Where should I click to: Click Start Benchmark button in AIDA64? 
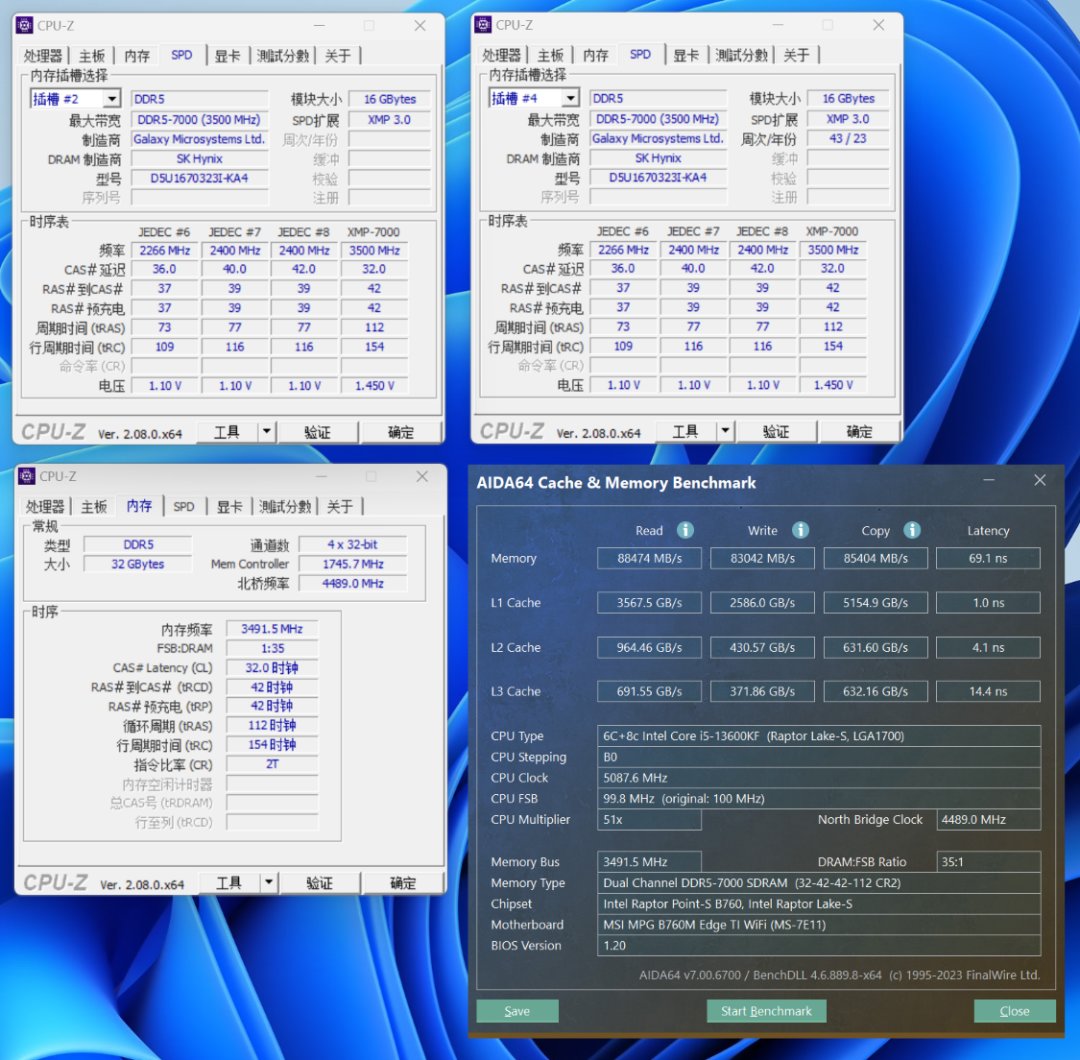[x=766, y=1010]
